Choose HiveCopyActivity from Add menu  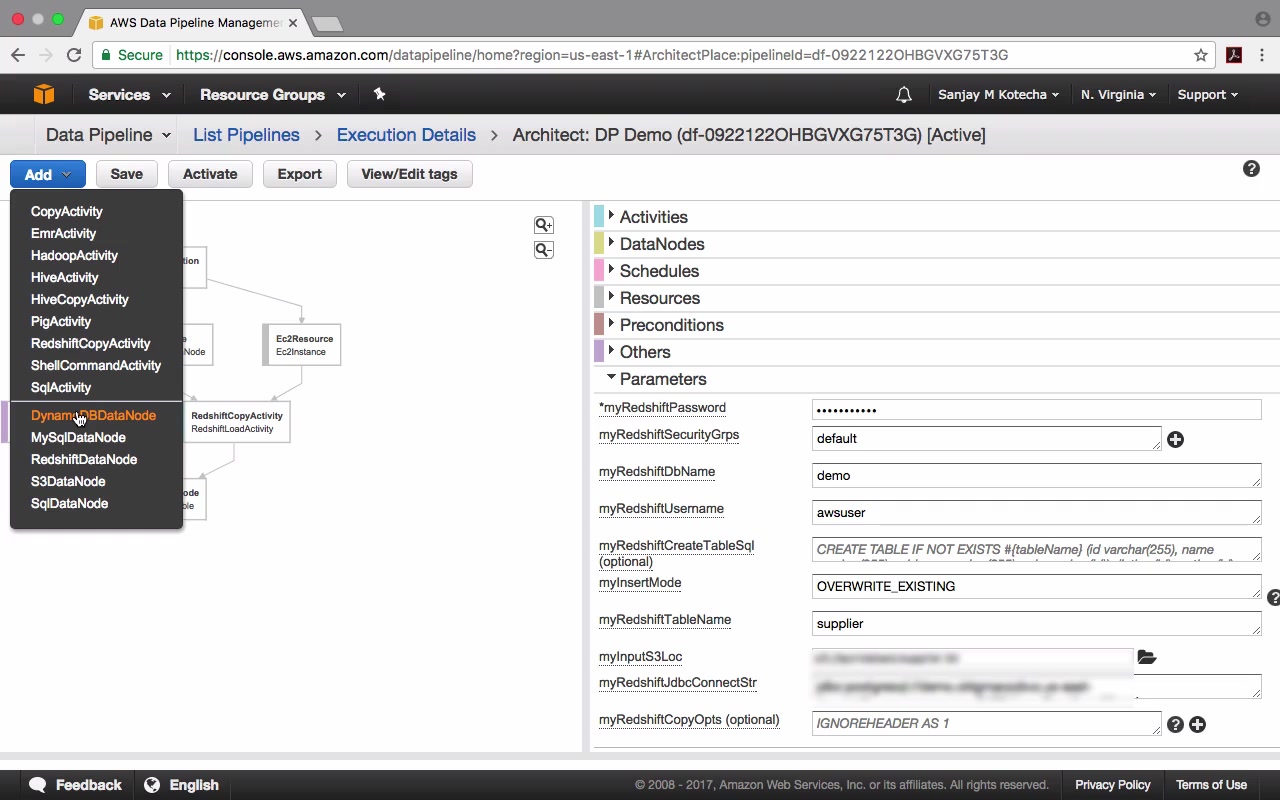[79, 299]
